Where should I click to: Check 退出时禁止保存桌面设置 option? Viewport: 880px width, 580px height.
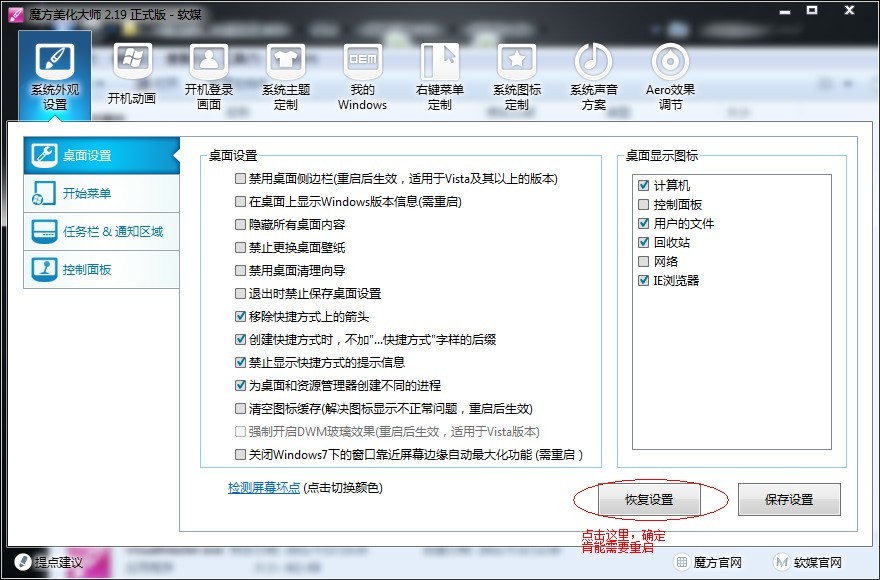tap(240, 294)
